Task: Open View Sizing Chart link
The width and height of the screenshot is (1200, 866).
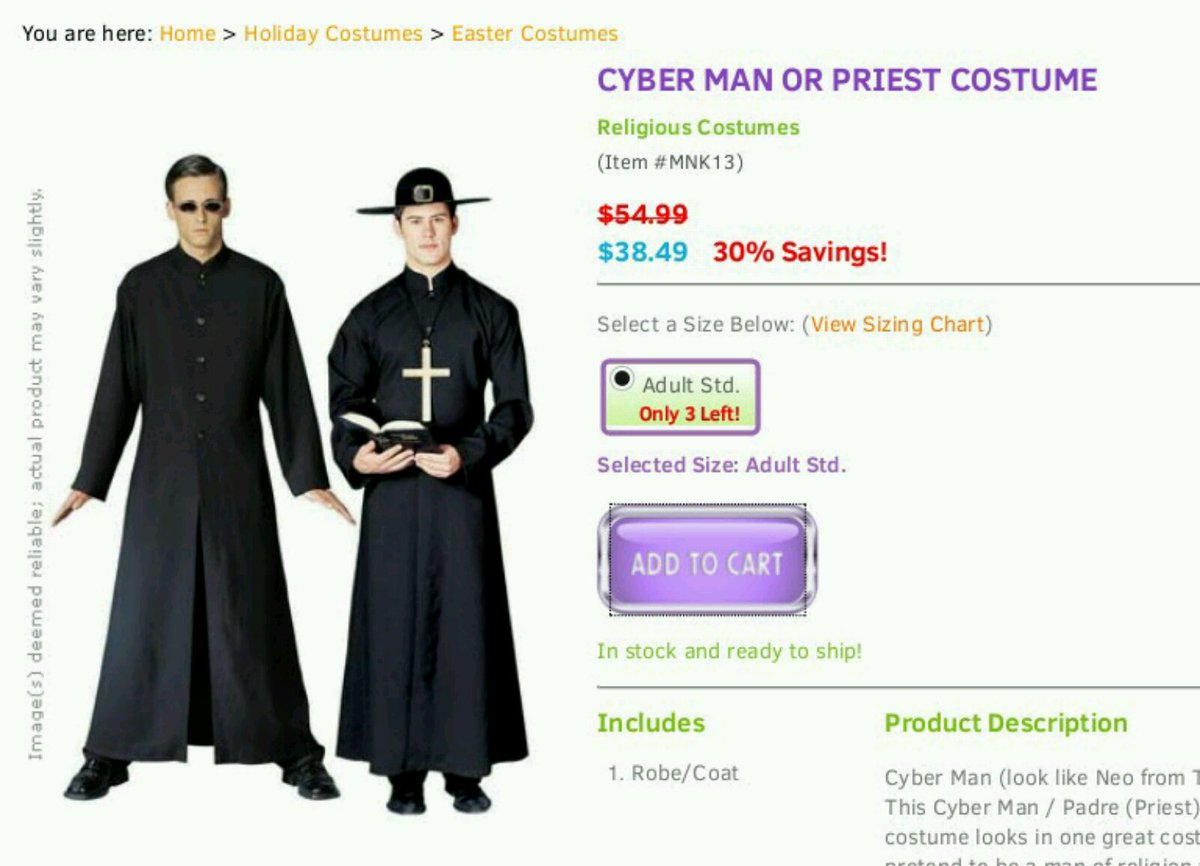Action: point(897,324)
